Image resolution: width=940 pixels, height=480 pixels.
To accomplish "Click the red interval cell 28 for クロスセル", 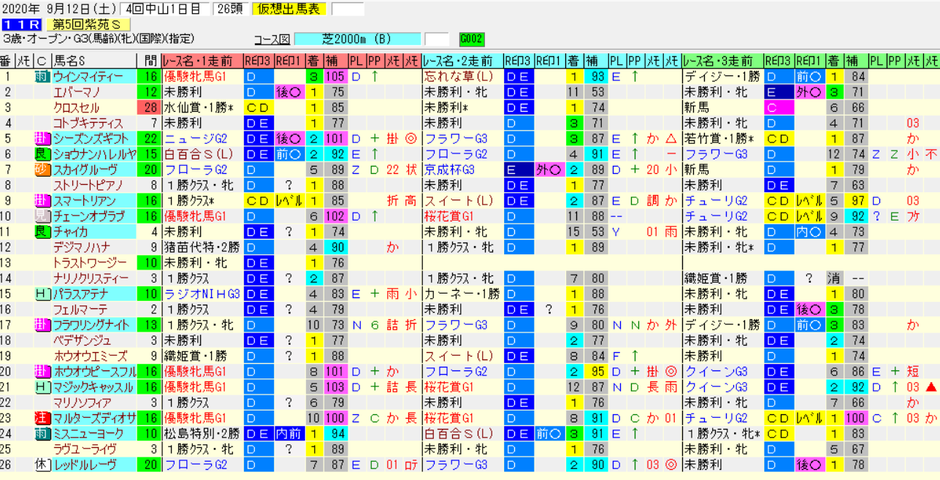I will (x=149, y=107).
